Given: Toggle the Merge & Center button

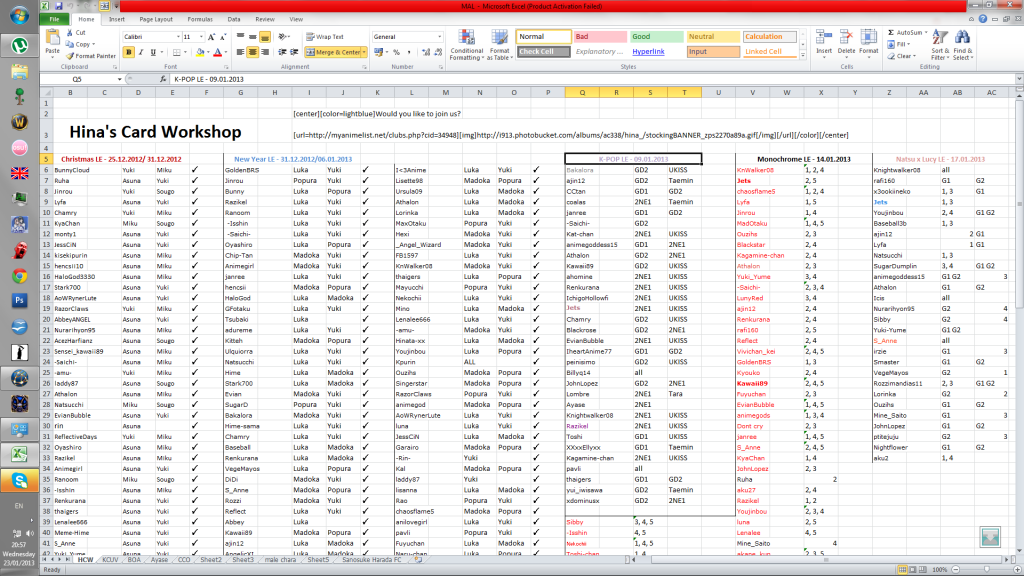Looking at the screenshot, I should point(335,52).
